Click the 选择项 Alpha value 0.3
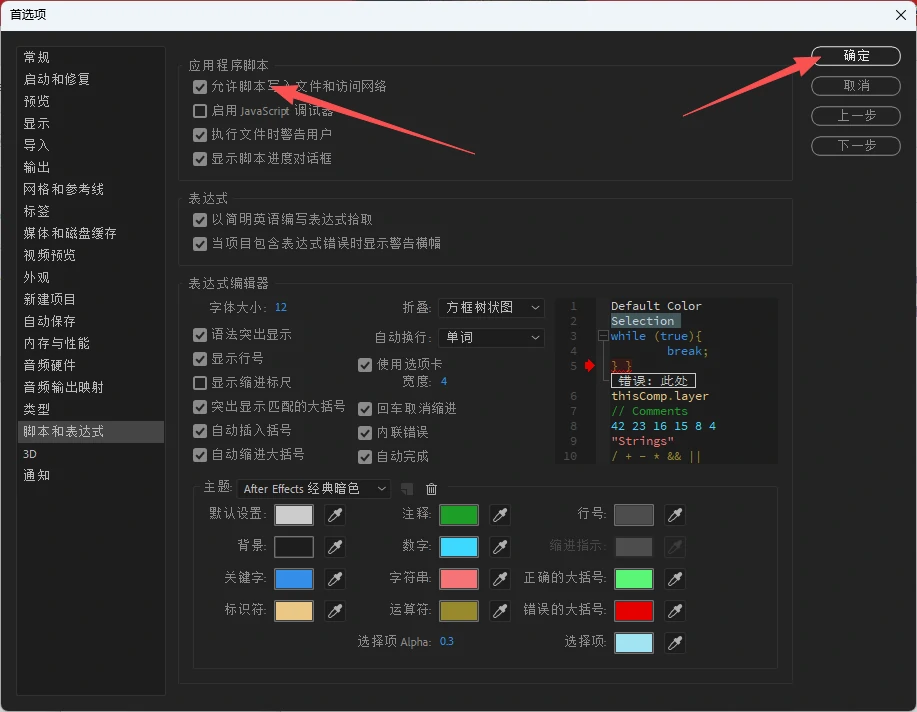 (446, 642)
